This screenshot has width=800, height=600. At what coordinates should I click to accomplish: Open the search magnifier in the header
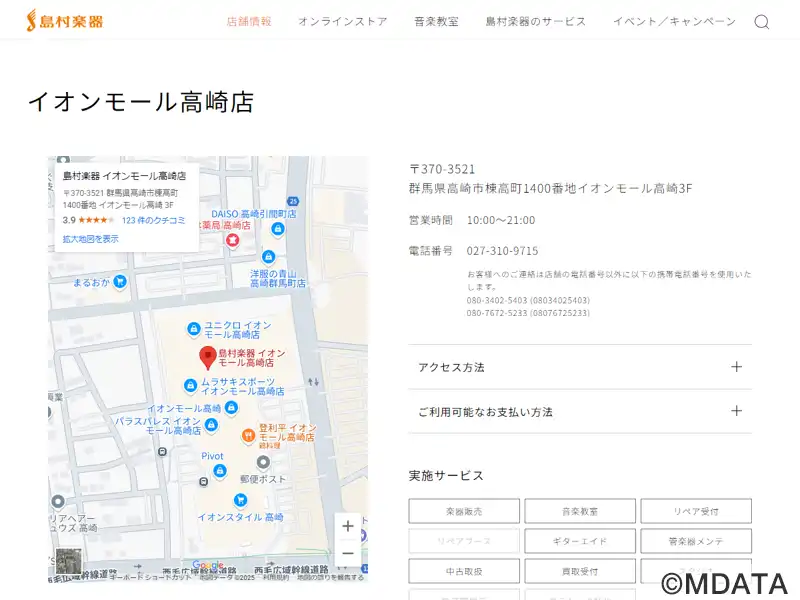coord(761,22)
